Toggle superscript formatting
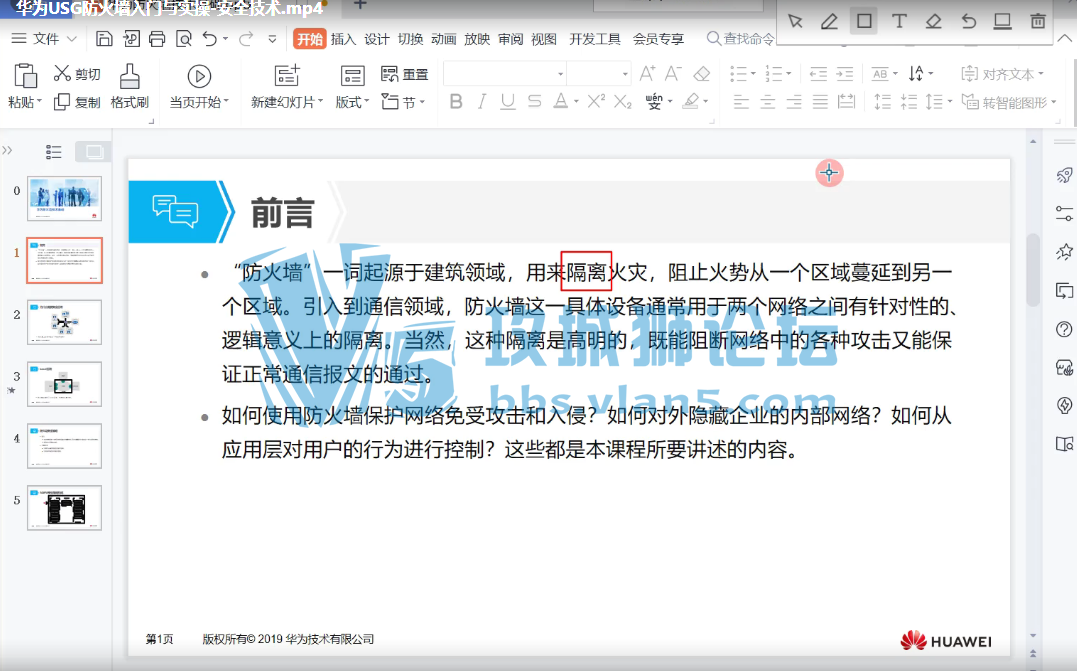 coord(596,102)
